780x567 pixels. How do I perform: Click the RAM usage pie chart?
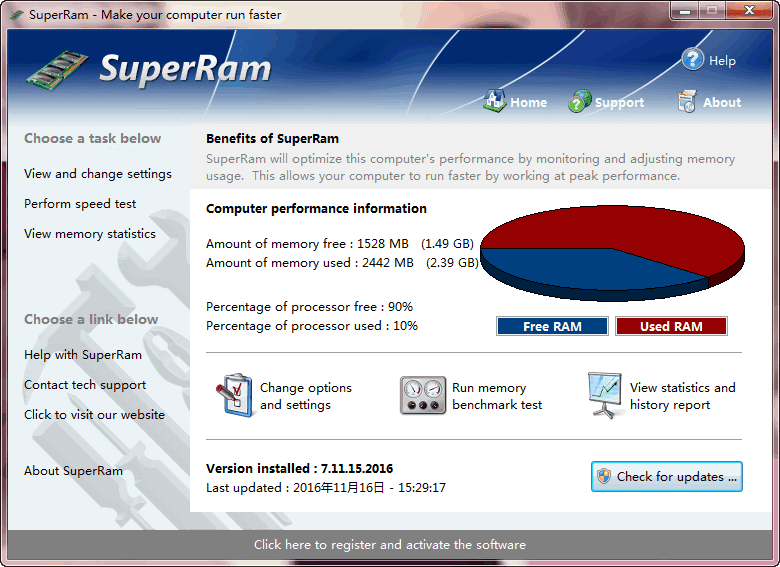[x=612, y=253]
